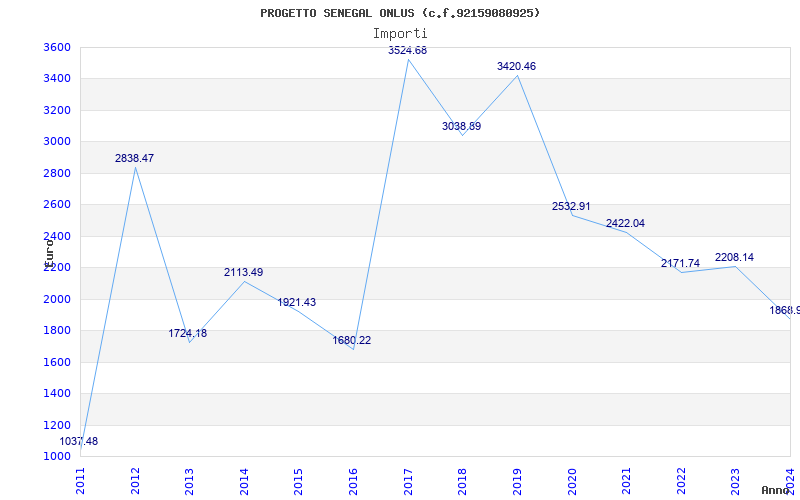The image size is (800, 500).
Task: Click the x-axis year 2013
Action: 190,481
